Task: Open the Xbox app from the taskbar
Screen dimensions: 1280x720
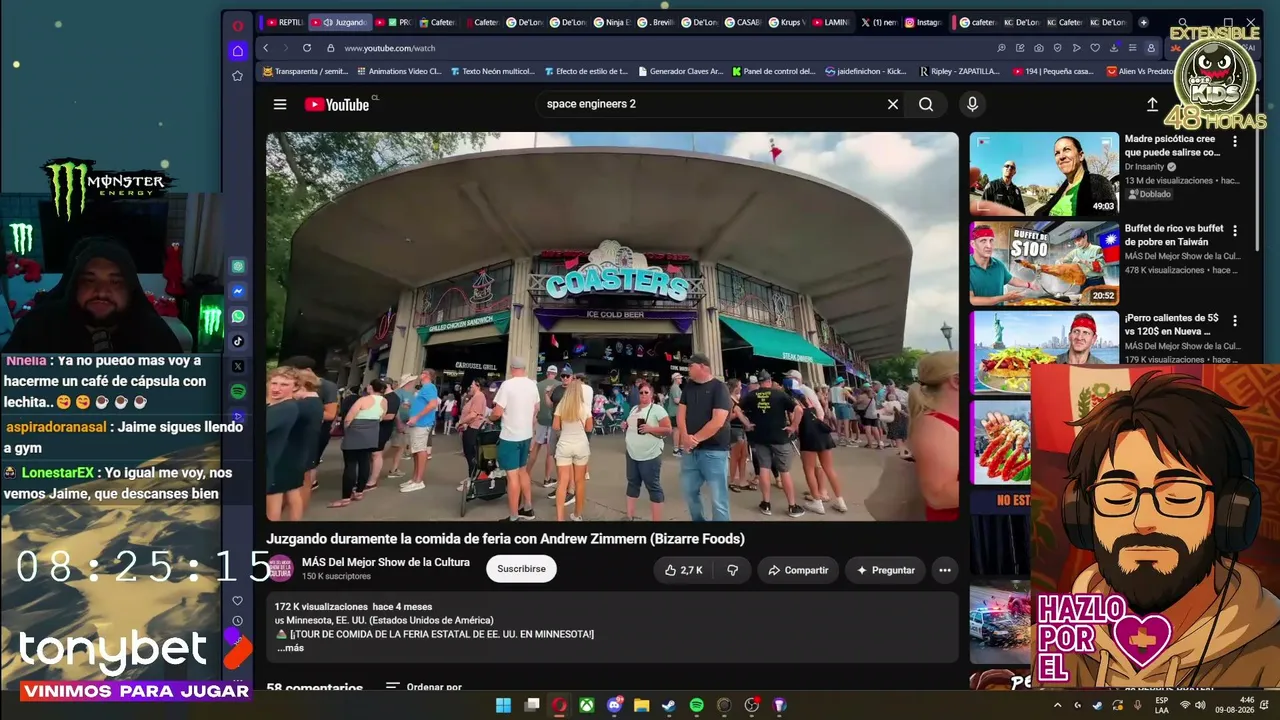Action: [587, 705]
